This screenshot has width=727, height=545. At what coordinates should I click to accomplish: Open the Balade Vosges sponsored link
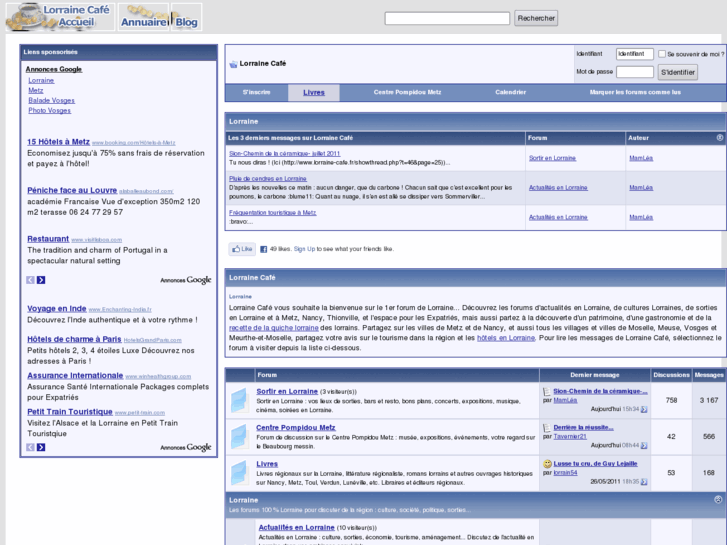[51, 100]
